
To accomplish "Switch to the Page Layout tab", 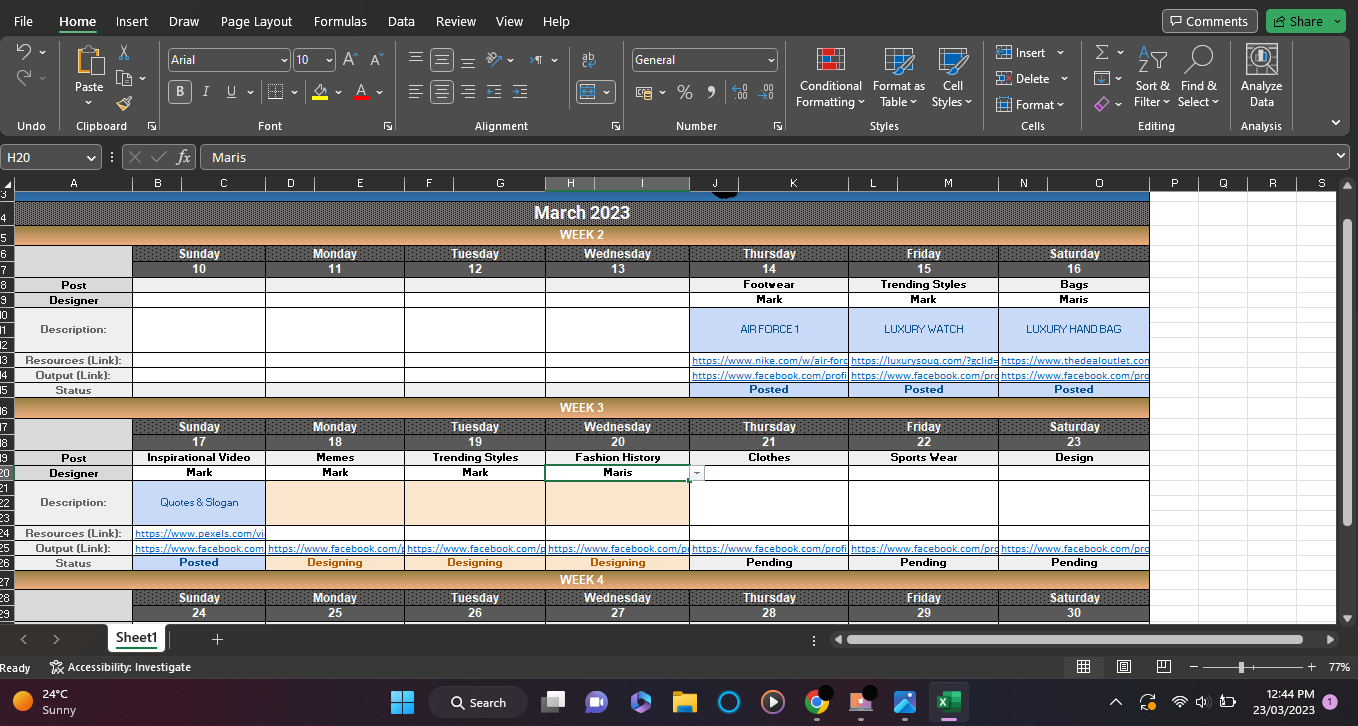I will pos(256,21).
